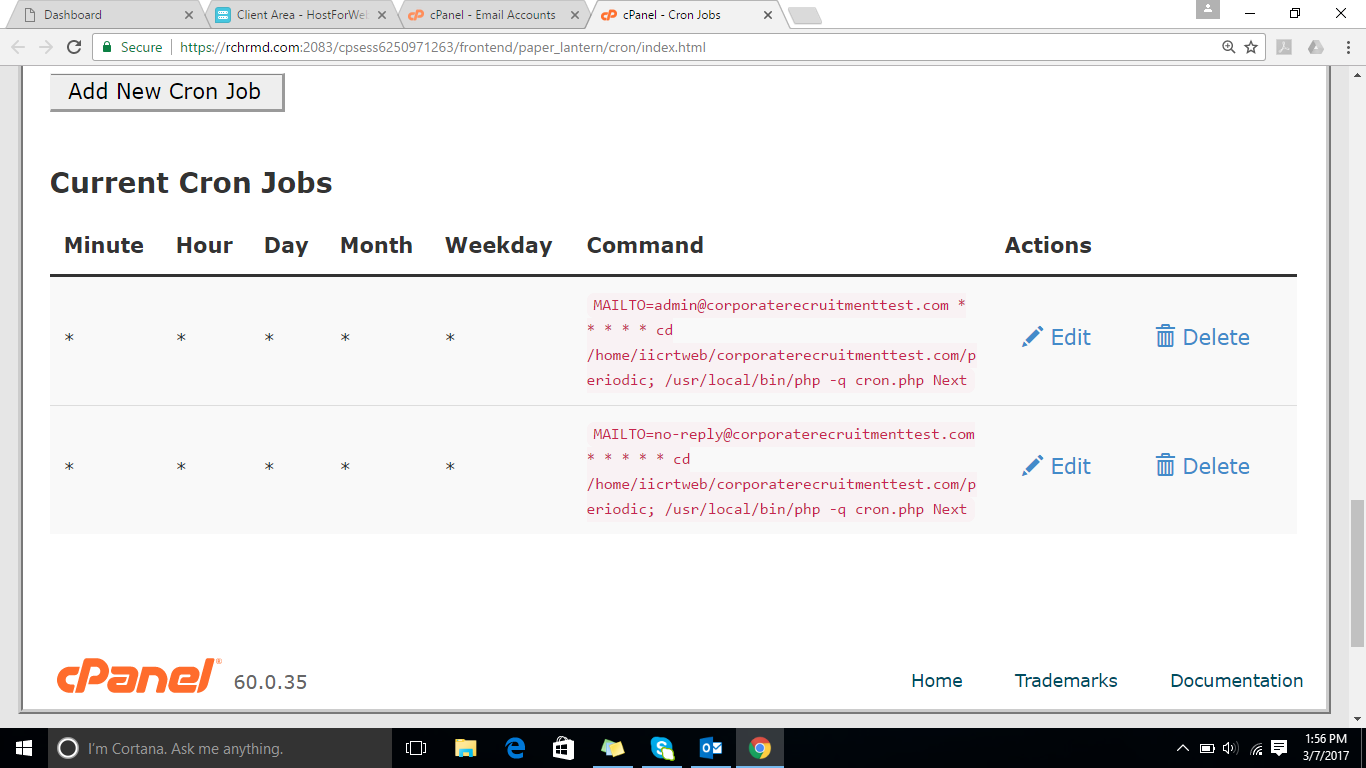Open the Documentation footer link
The height and width of the screenshot is (768, 1366).
click(x=1237, y=681)
